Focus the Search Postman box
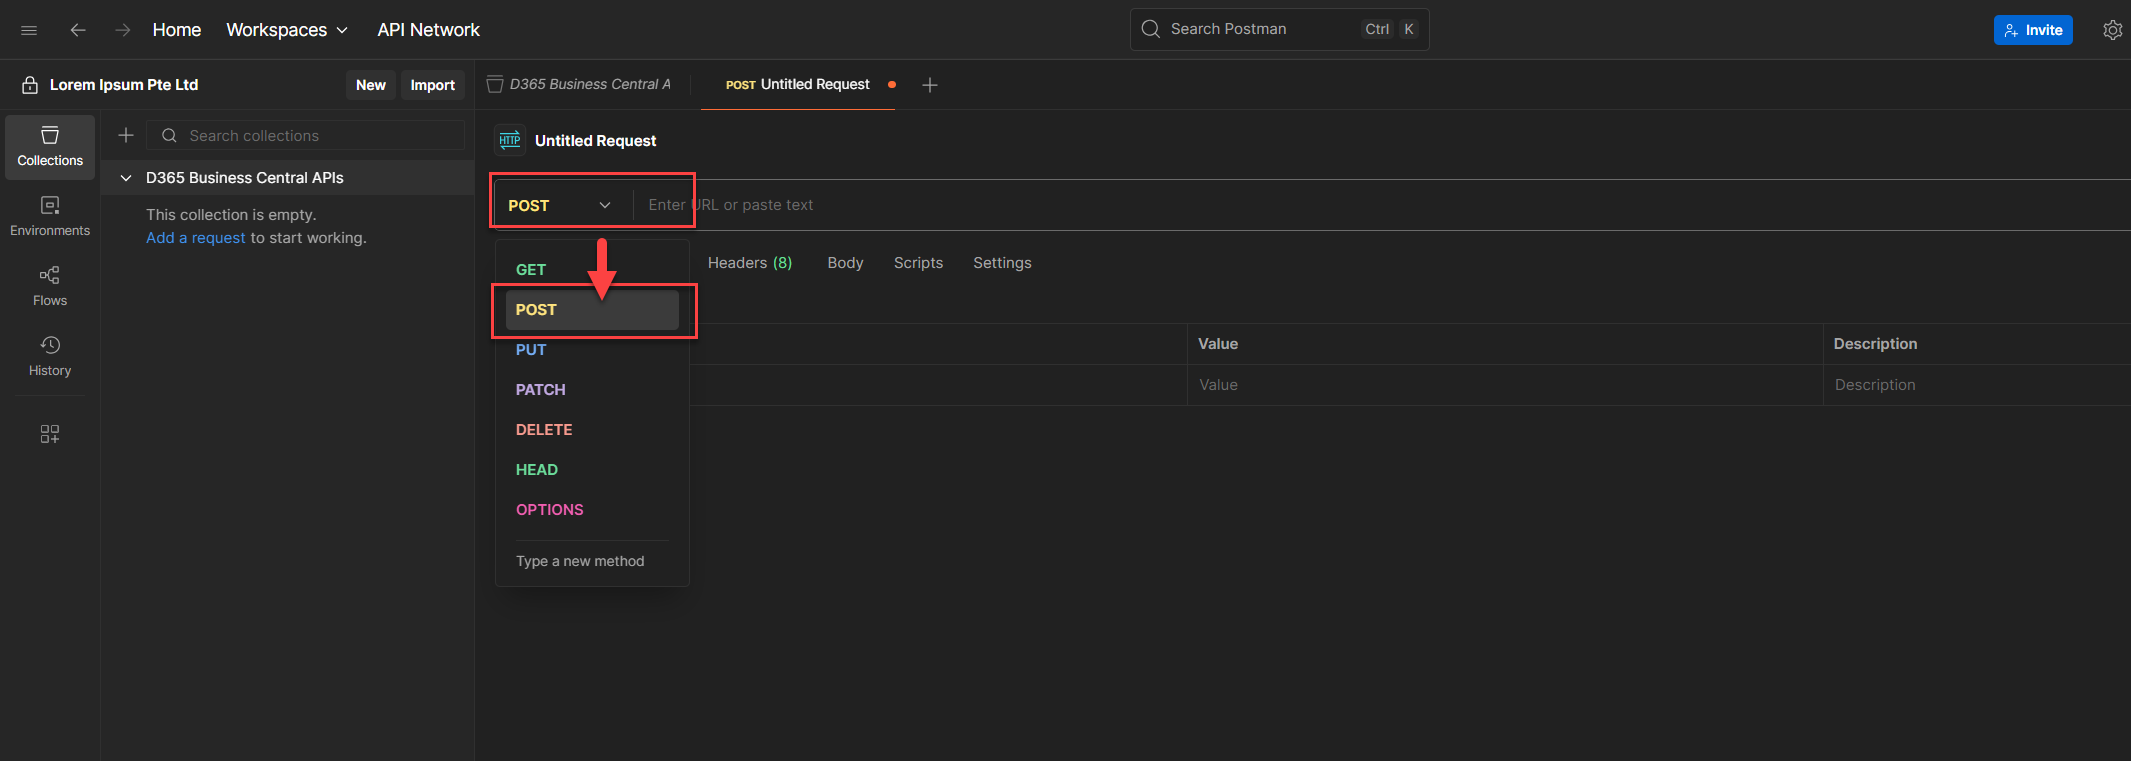The height and width of the screenshot is (761, 2131). click(1279, 29)
